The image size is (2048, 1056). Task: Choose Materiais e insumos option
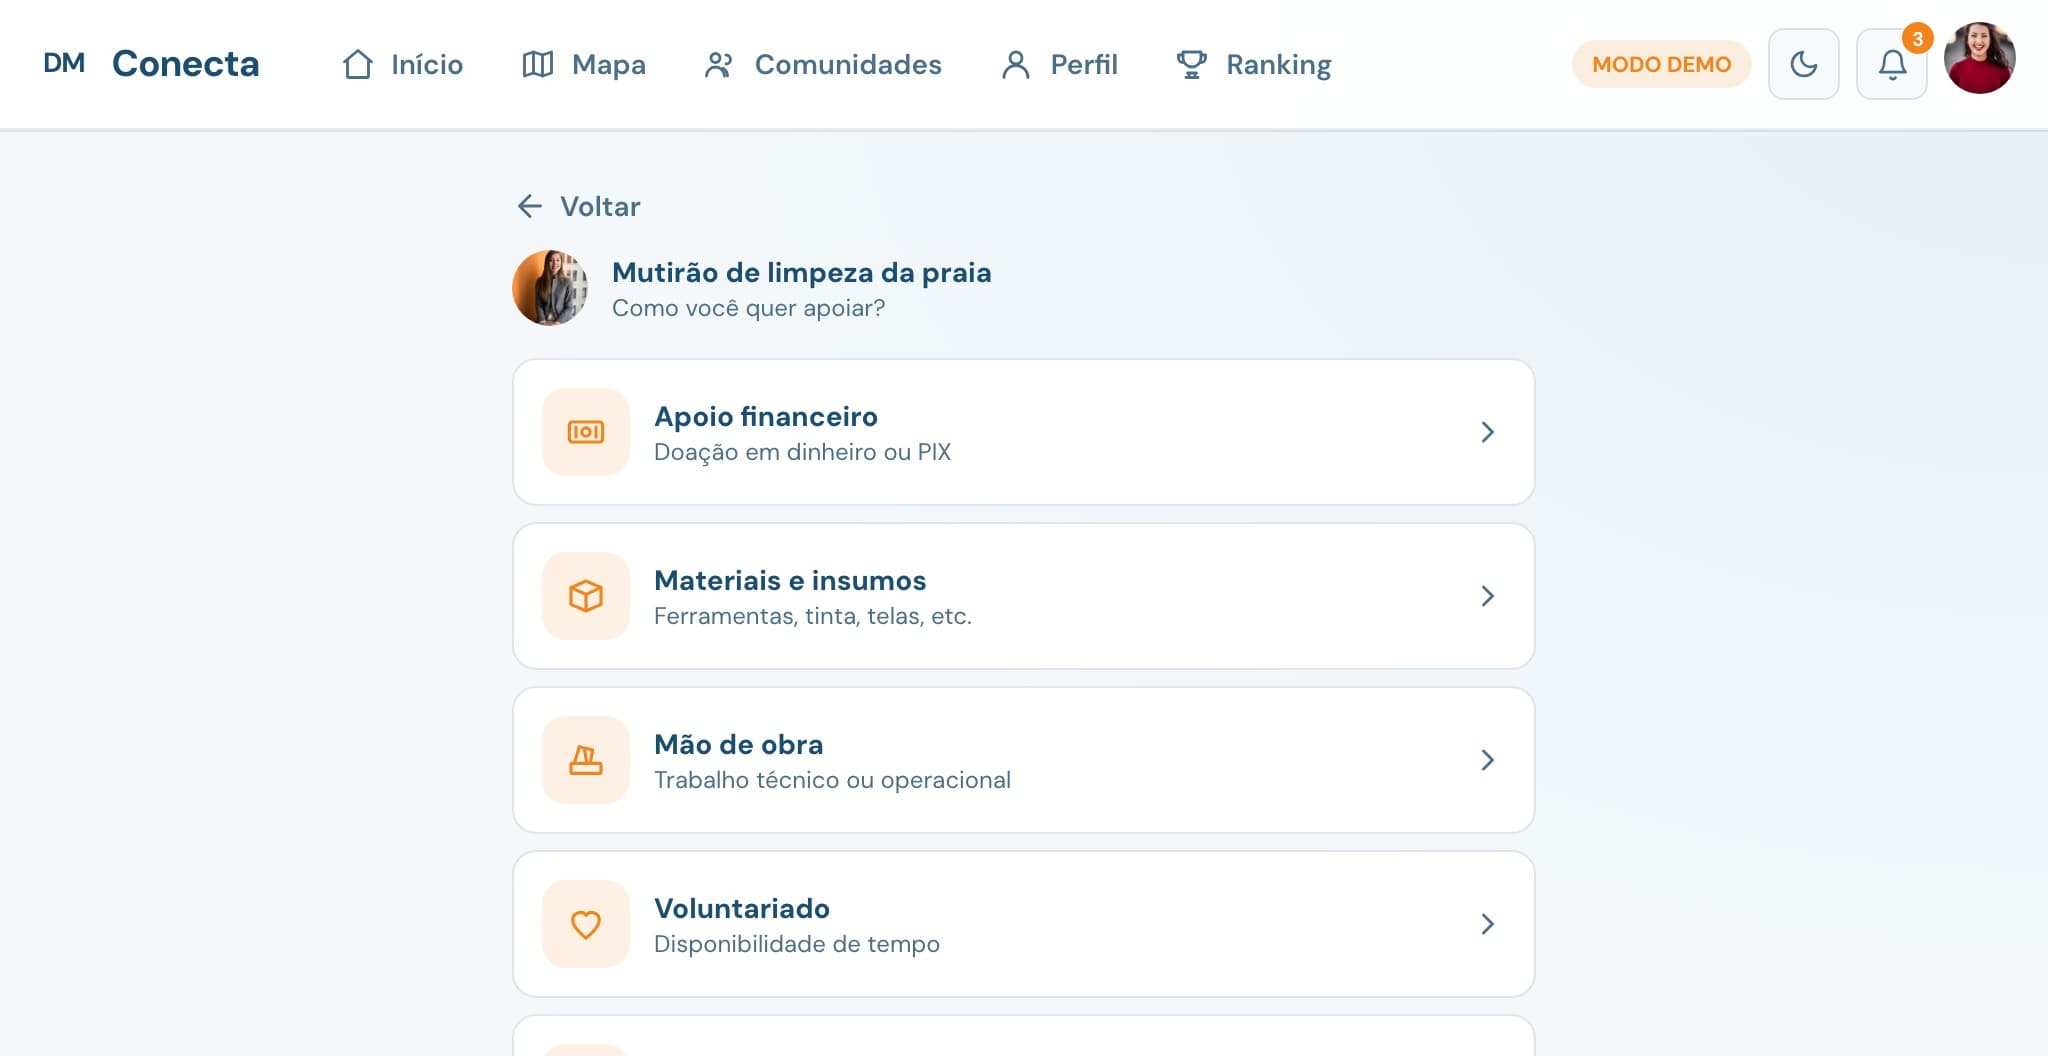[1024, 596]
